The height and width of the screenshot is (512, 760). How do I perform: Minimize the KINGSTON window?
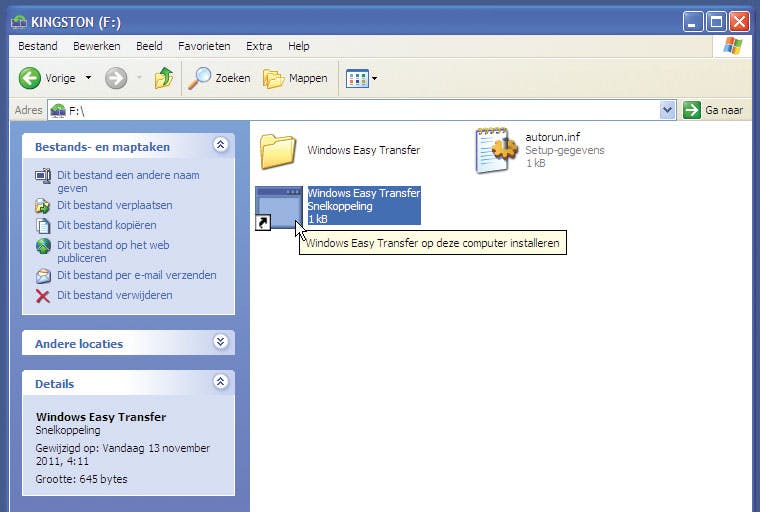click(x=693, y=22)
